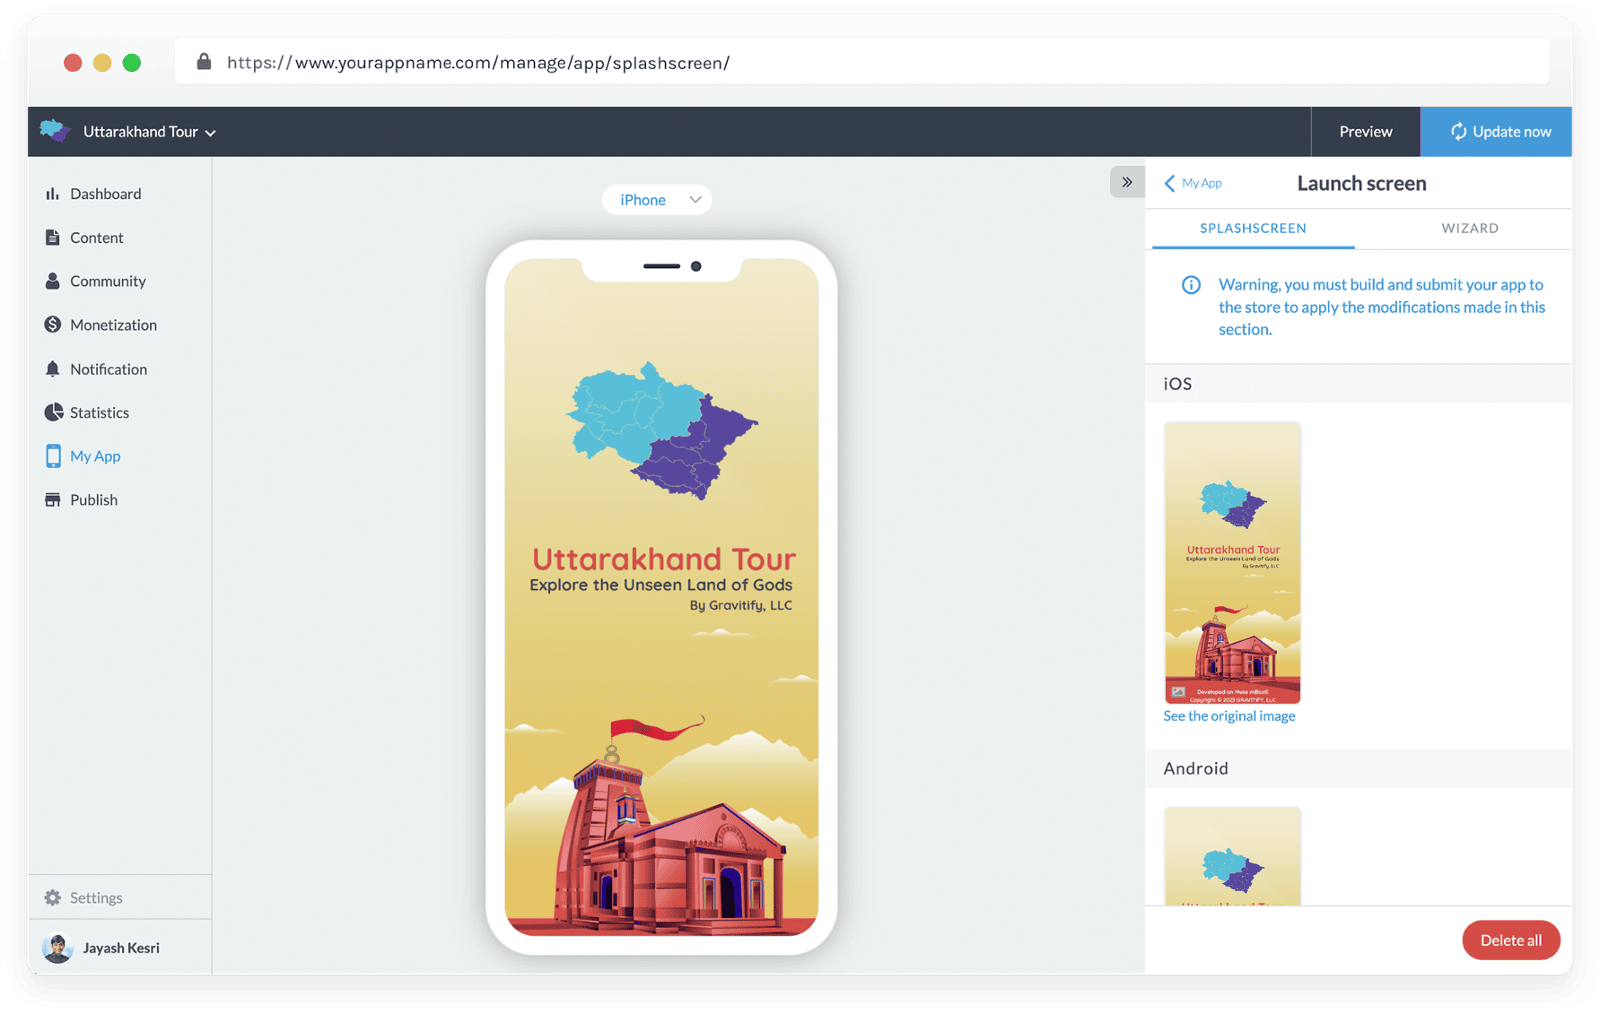The width and height of the screenshot is (1600, 1014).
Task: Click the Notification bell icon
Action: coord(52,369)
